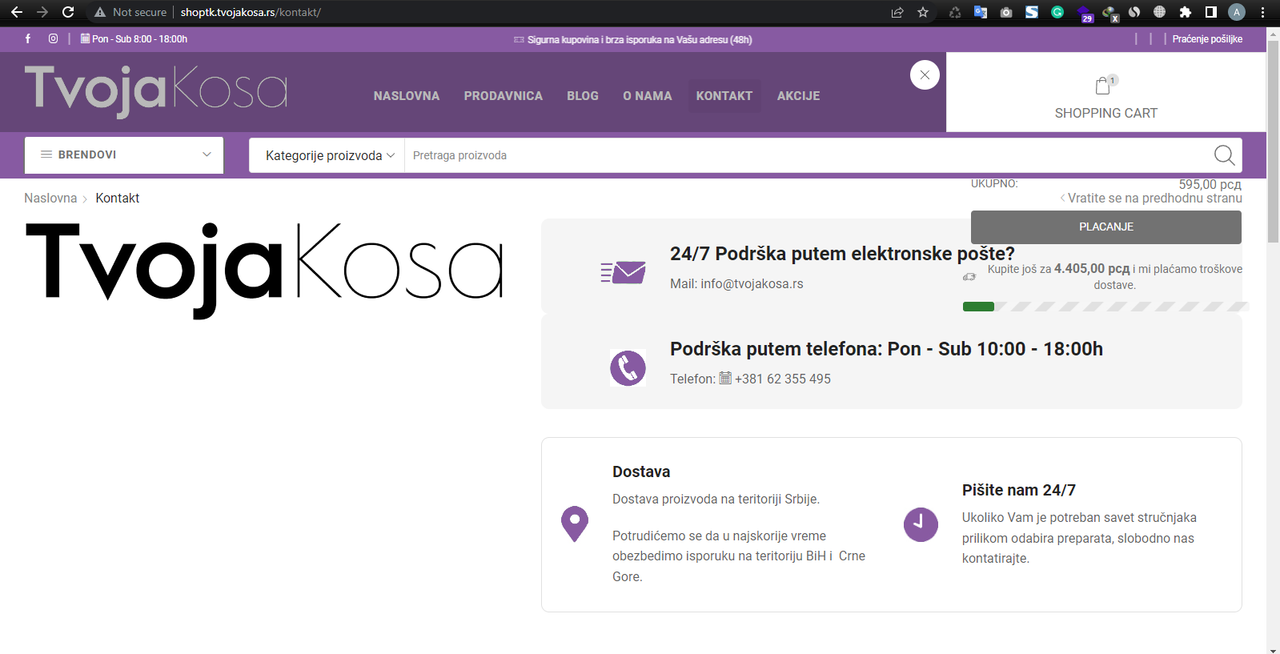Reload the page
Screen dimensions: 1280x654
[68, 12]
